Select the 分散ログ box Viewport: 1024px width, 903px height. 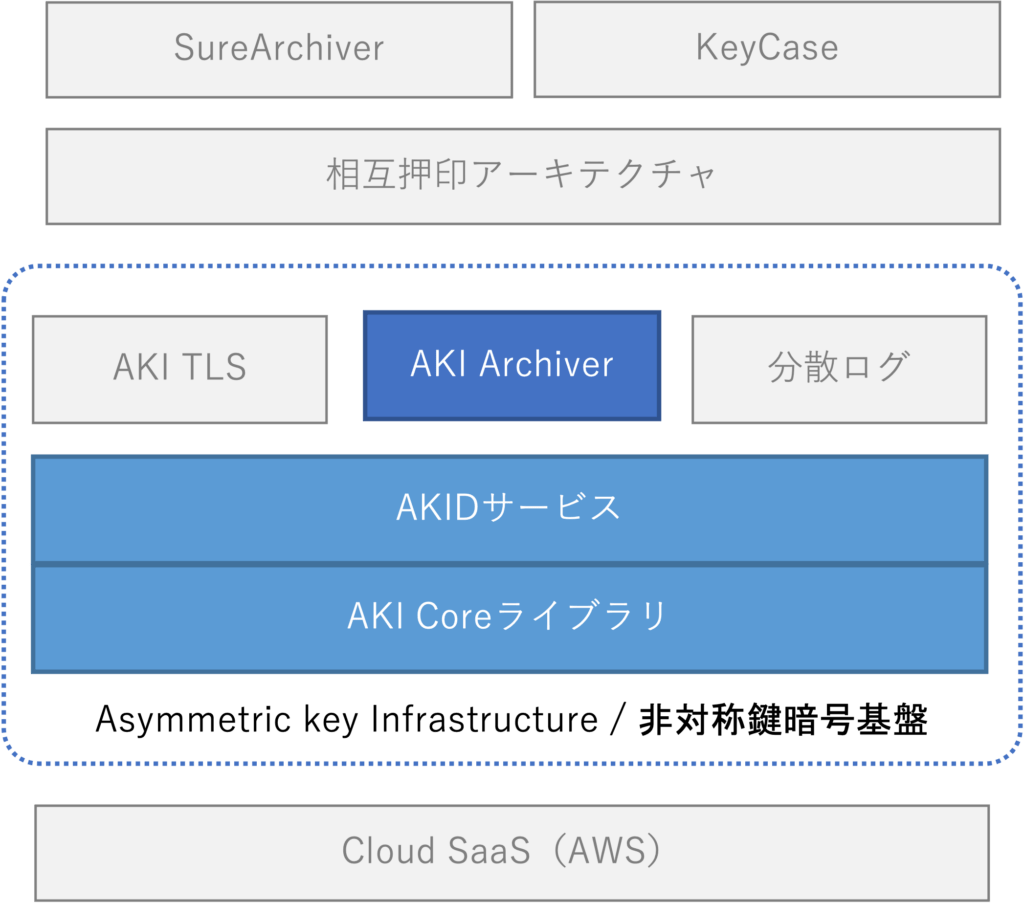coord(839,370)
